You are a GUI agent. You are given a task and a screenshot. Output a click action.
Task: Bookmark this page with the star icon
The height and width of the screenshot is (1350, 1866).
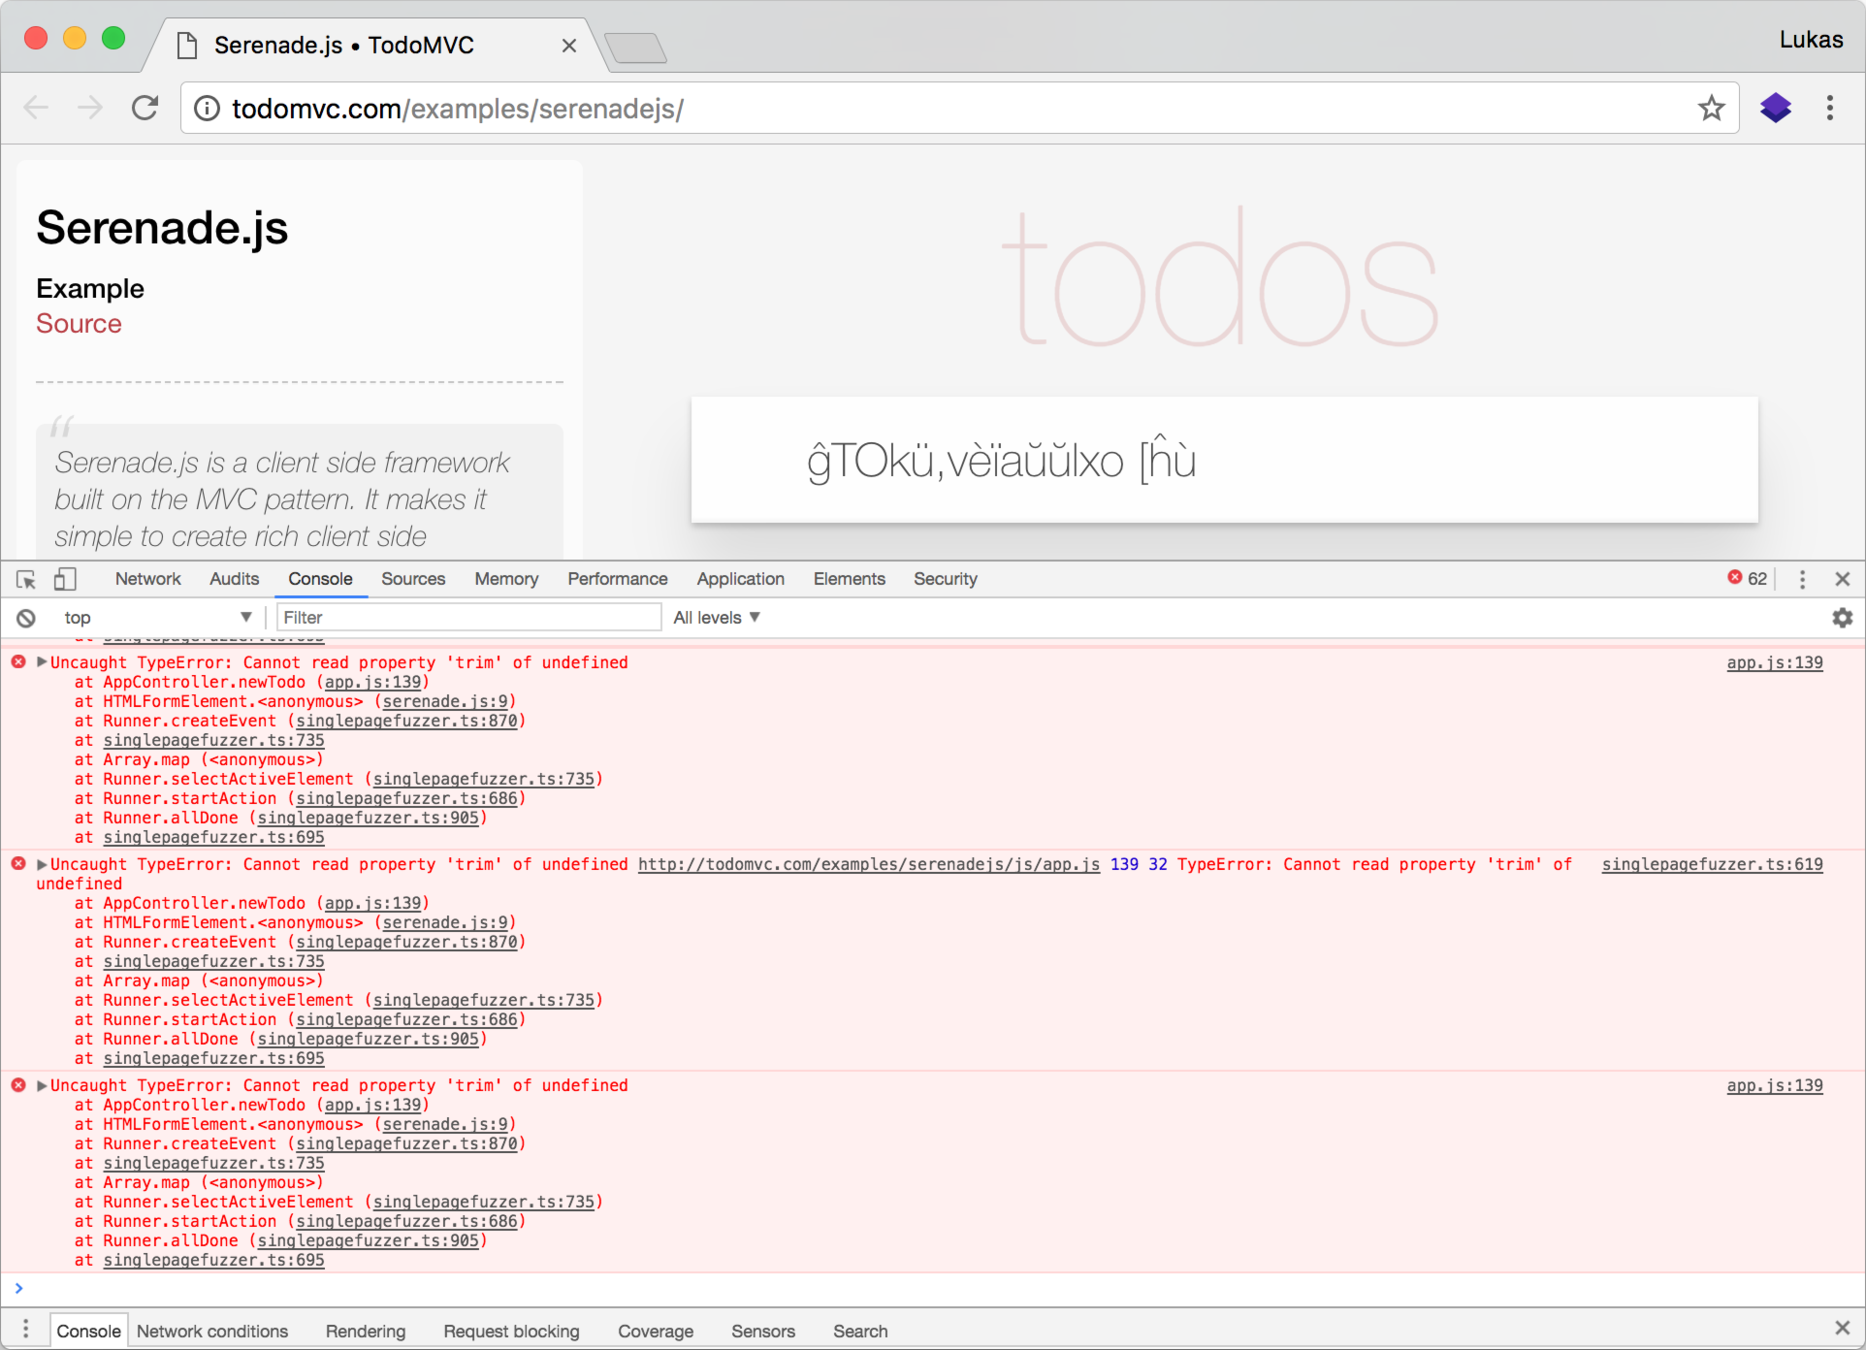click(1711, 108)
